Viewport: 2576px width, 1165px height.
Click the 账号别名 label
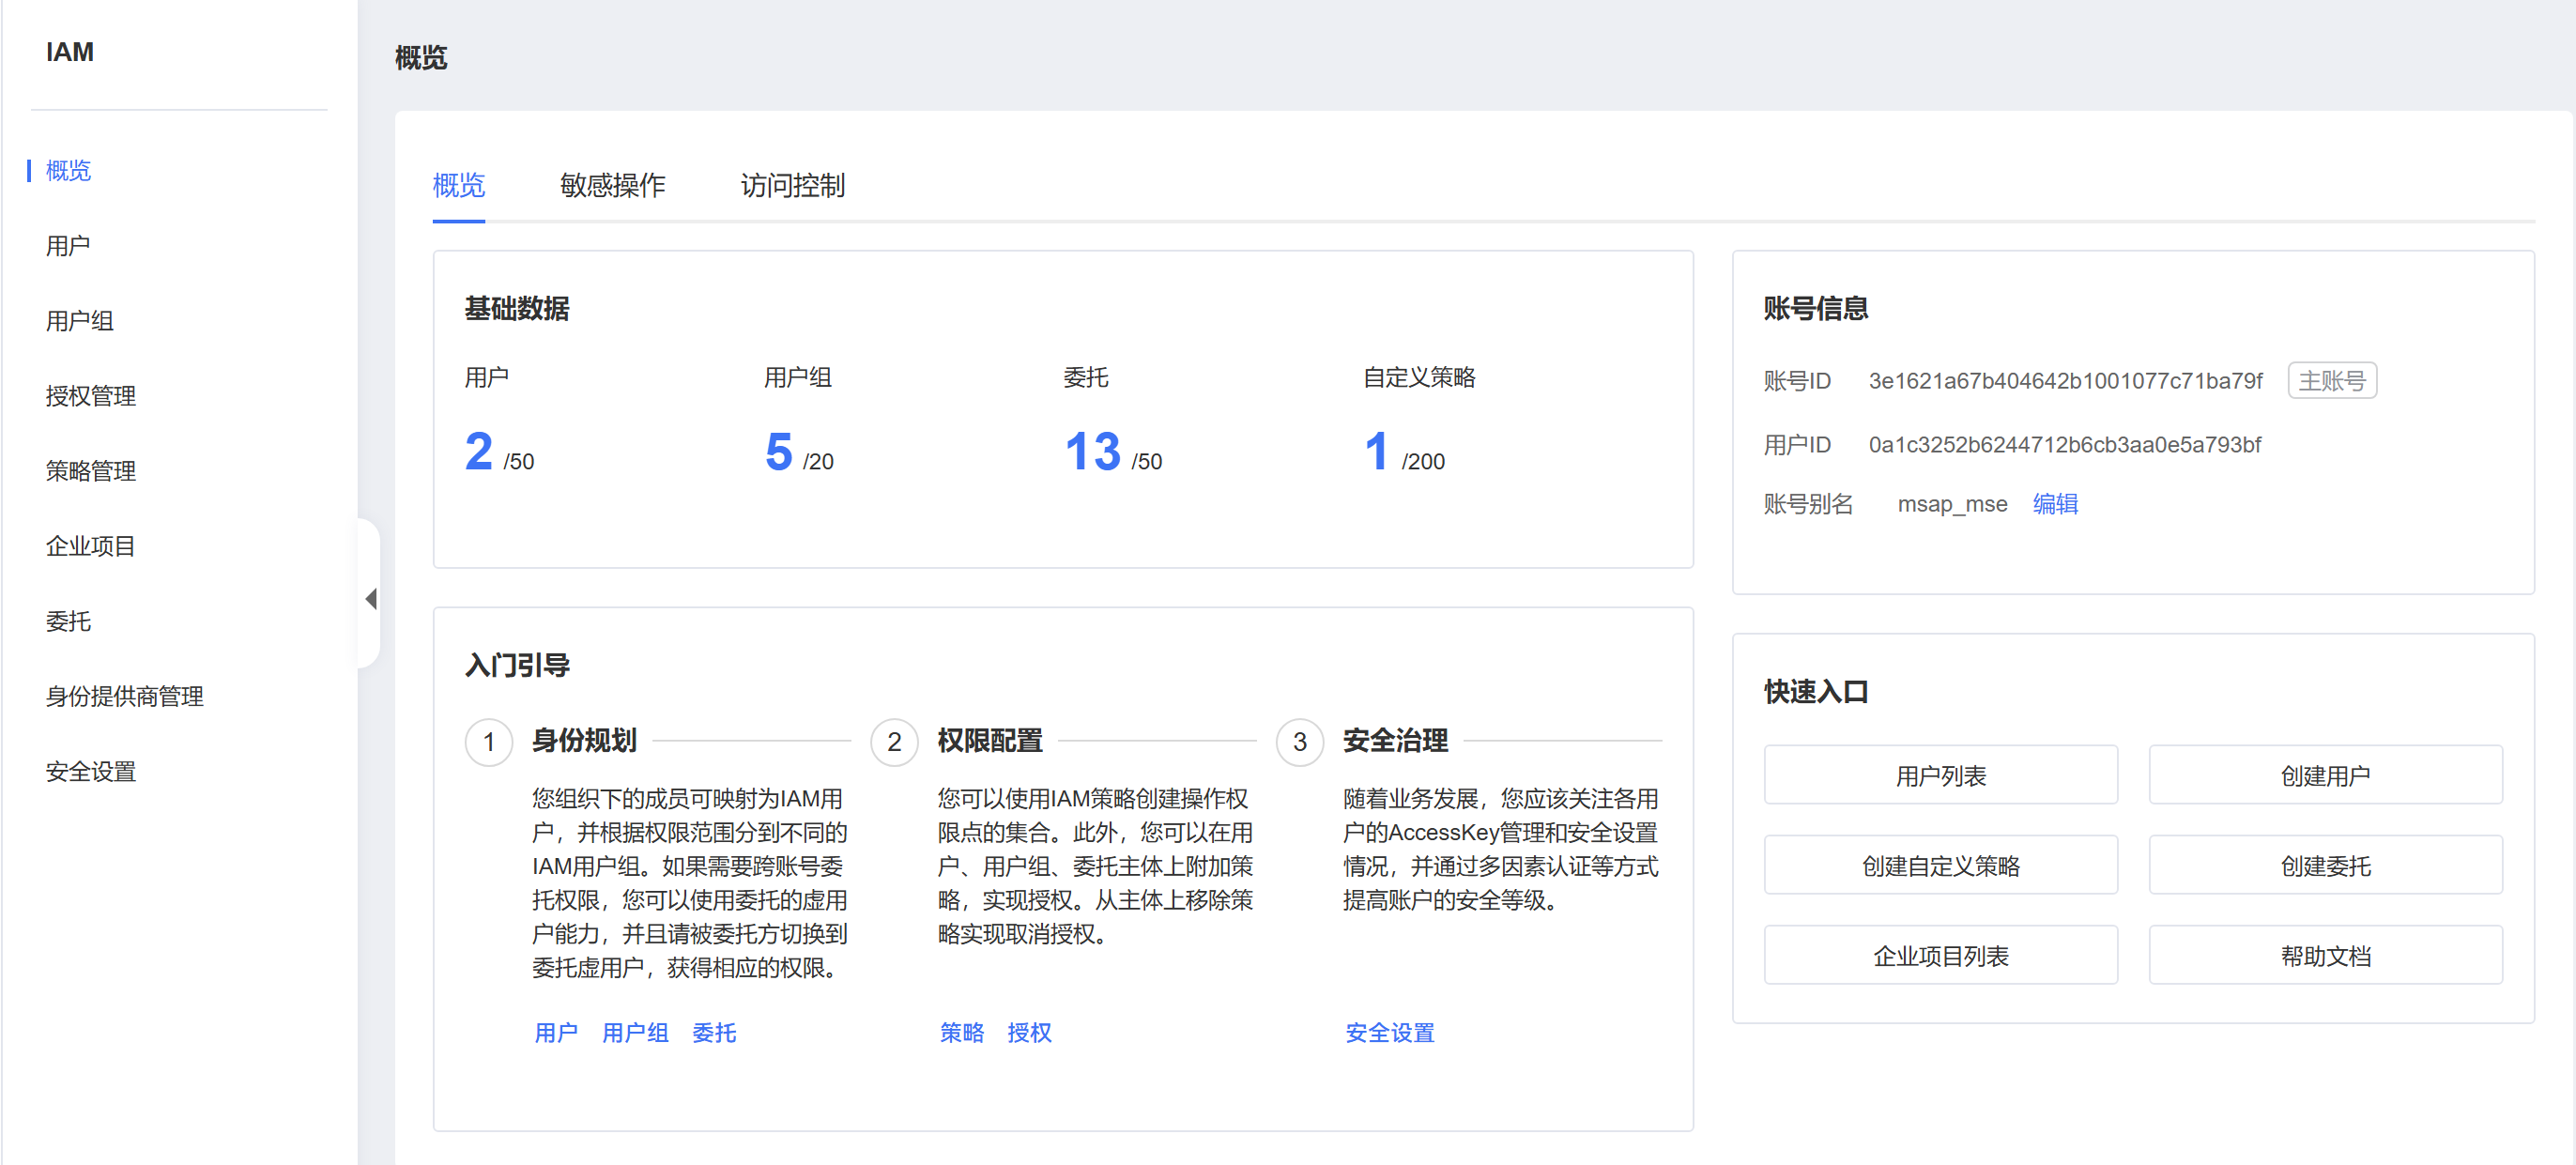point(1808,504)
